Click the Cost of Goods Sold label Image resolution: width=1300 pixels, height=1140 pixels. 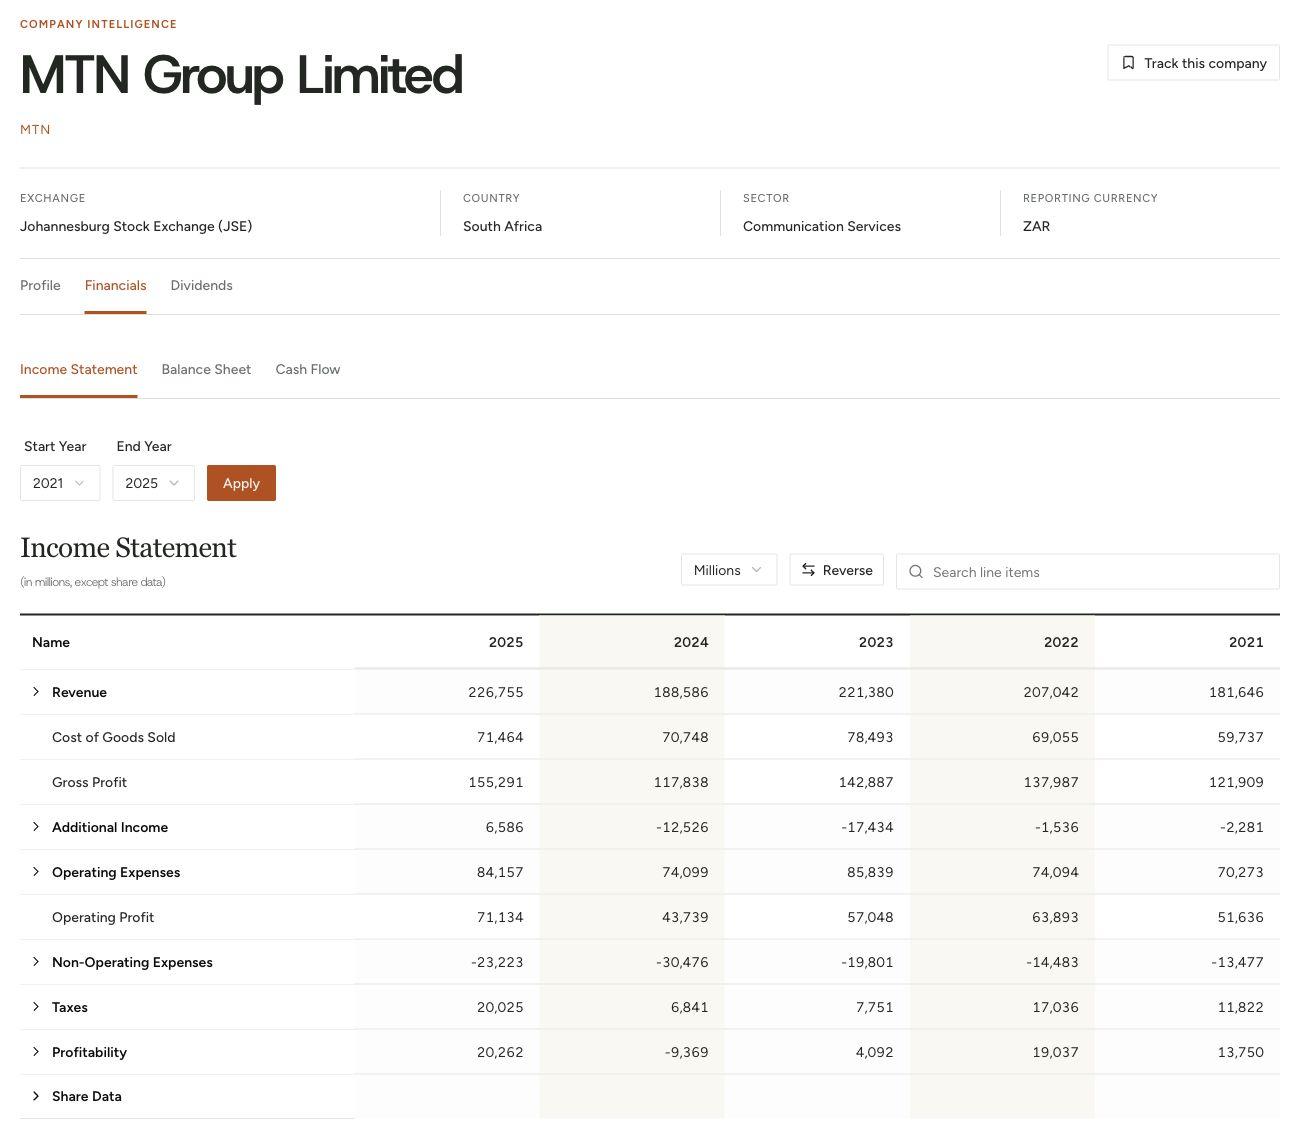point(113,737)
